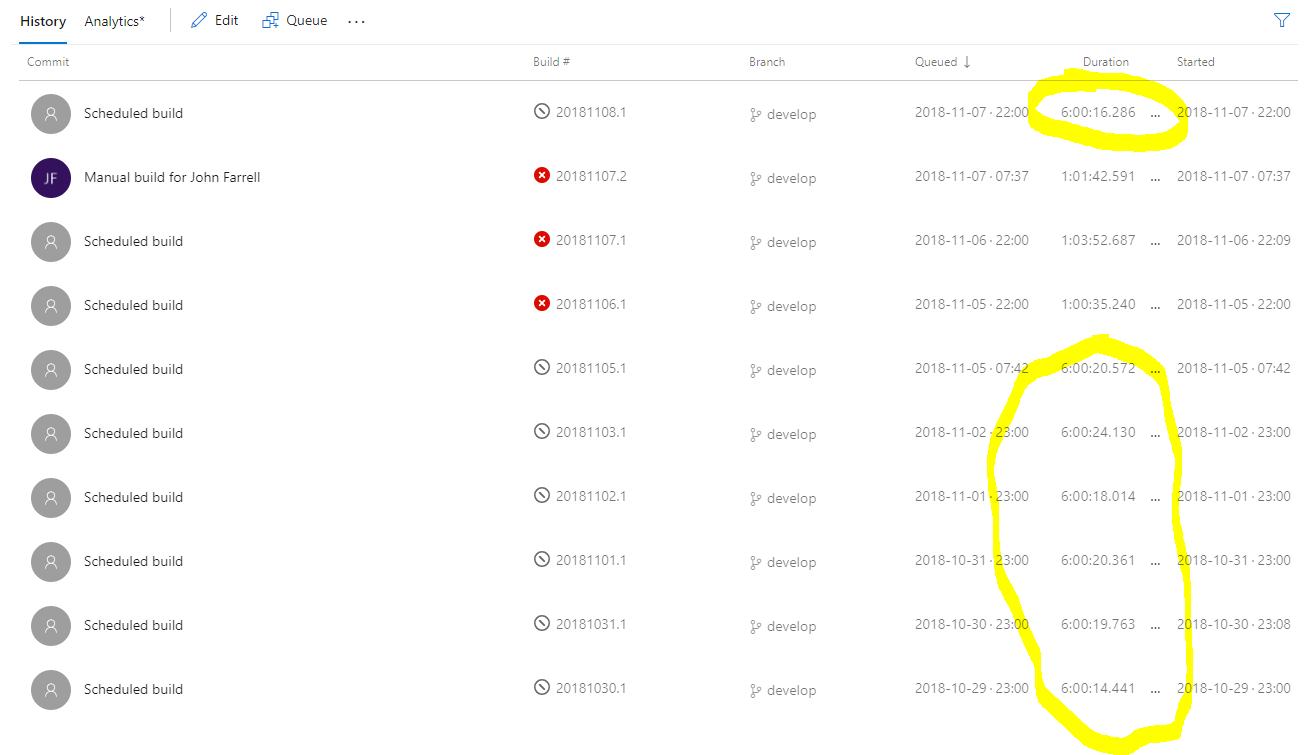Click duration value 1:01:42.591
The width and height of the screenshot is (1311, 755).
(x=1098, y=176)
